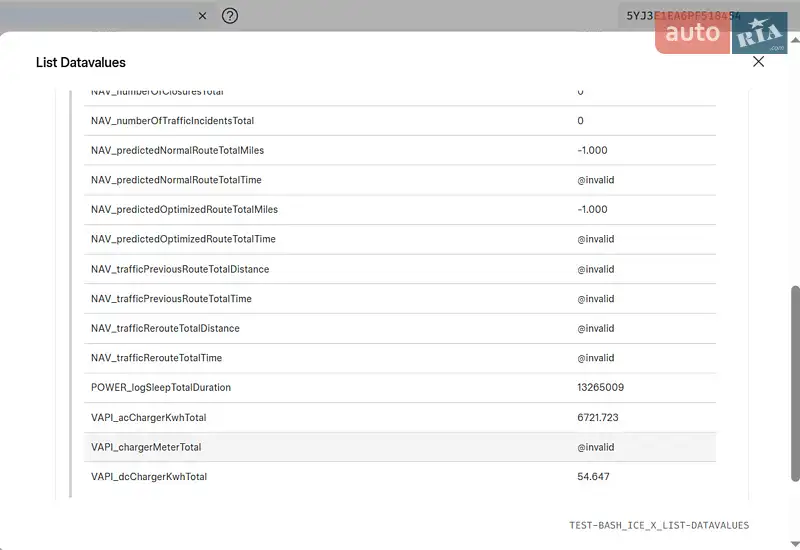Click the VIN number field at top
Viewport: 800px width, 550px height.
[684, 16]
